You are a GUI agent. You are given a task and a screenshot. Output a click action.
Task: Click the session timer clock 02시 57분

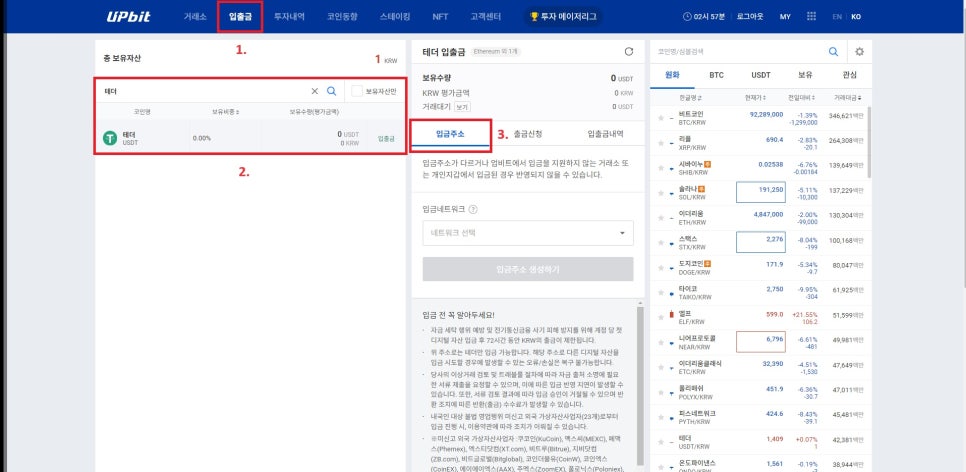pyautogui.click(x=704, y=17)
